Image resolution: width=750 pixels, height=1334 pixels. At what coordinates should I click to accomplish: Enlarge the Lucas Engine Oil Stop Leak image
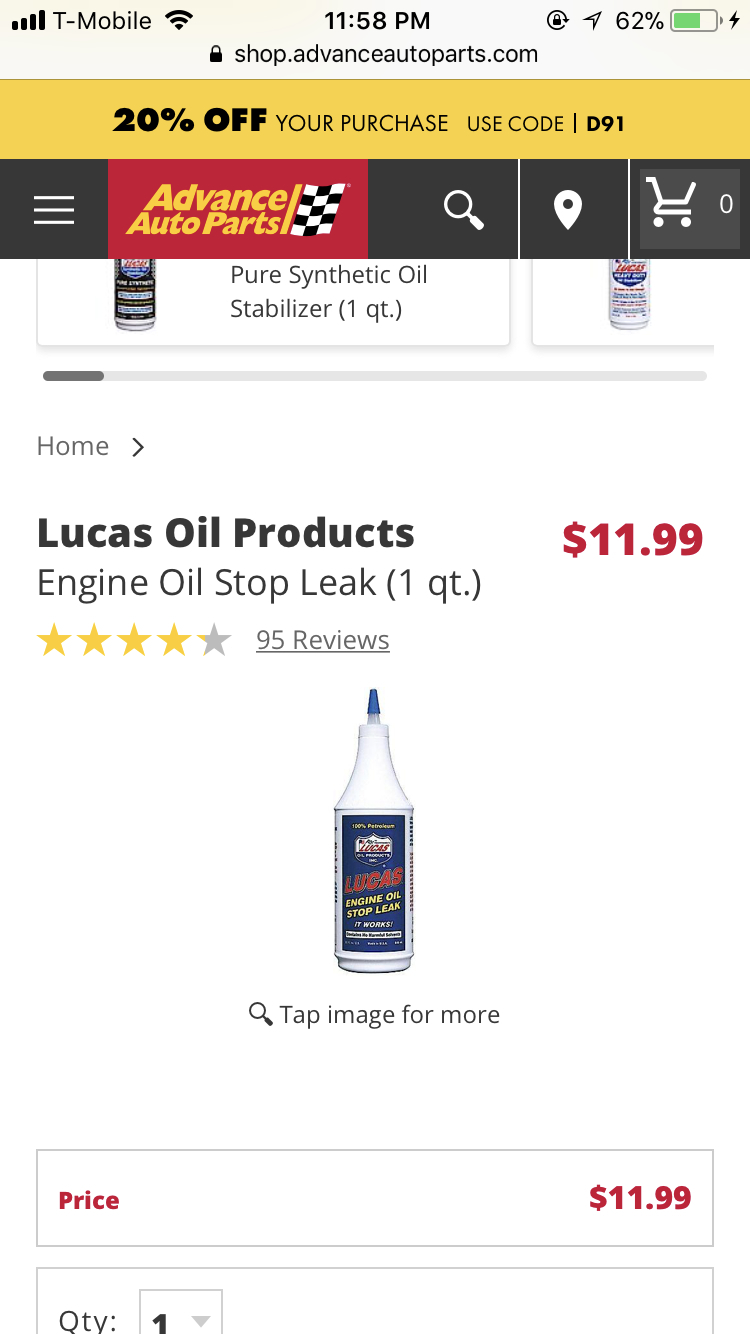click(x=373, y=832)
